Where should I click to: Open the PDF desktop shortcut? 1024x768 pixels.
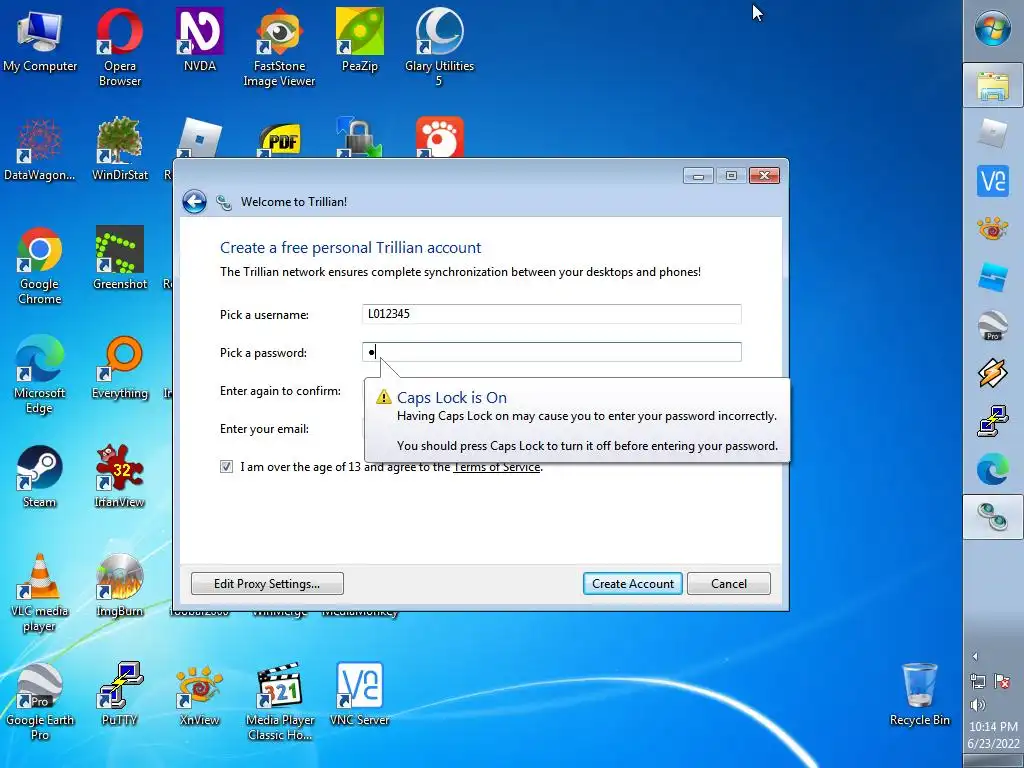pyautogui.click(x=280, y=139)
